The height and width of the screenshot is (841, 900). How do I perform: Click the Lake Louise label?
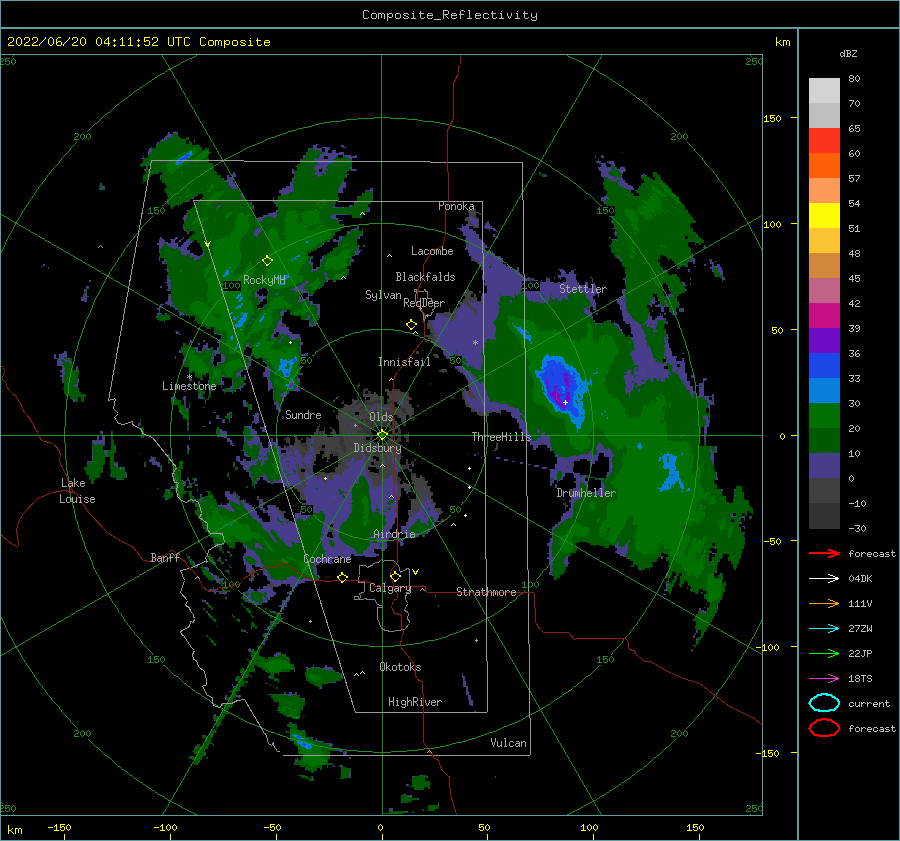click(77, 491)
